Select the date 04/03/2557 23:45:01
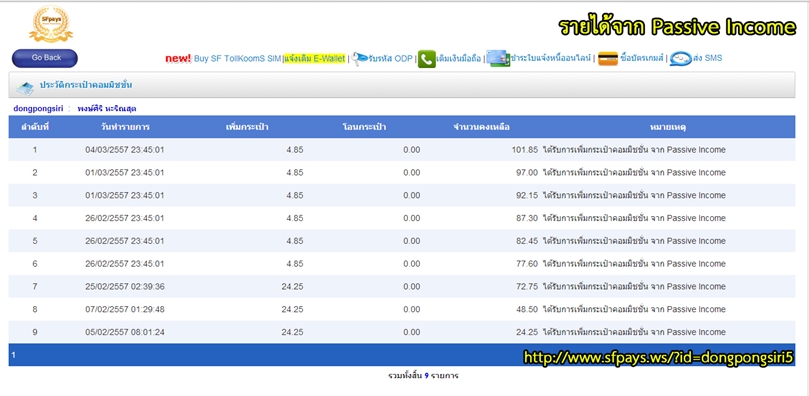This screenshot has width=809, height=396. pos(125,150)
